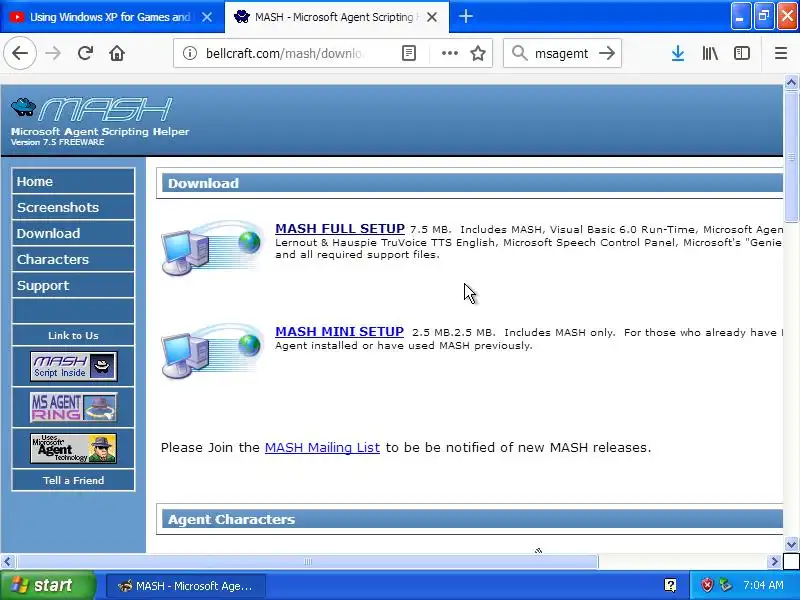Click the MS Agent Ring banner
This screenshot has height=600, width=800.
(73, 407)
